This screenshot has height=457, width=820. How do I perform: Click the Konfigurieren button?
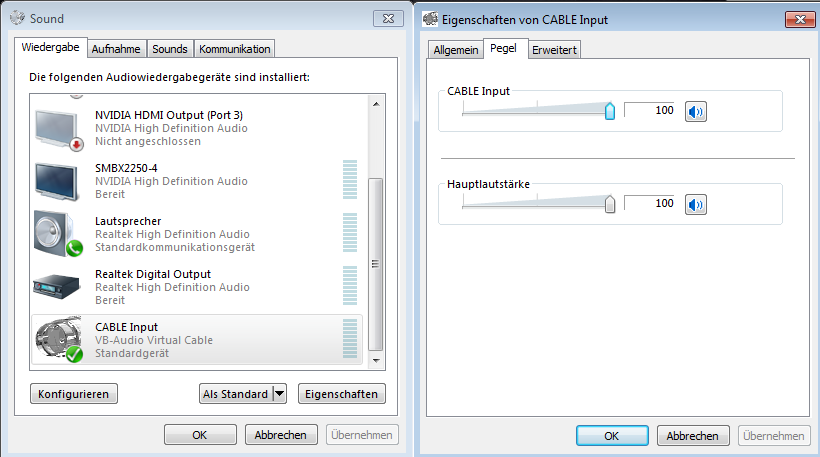pyautogui.click(x=74, y=394)
